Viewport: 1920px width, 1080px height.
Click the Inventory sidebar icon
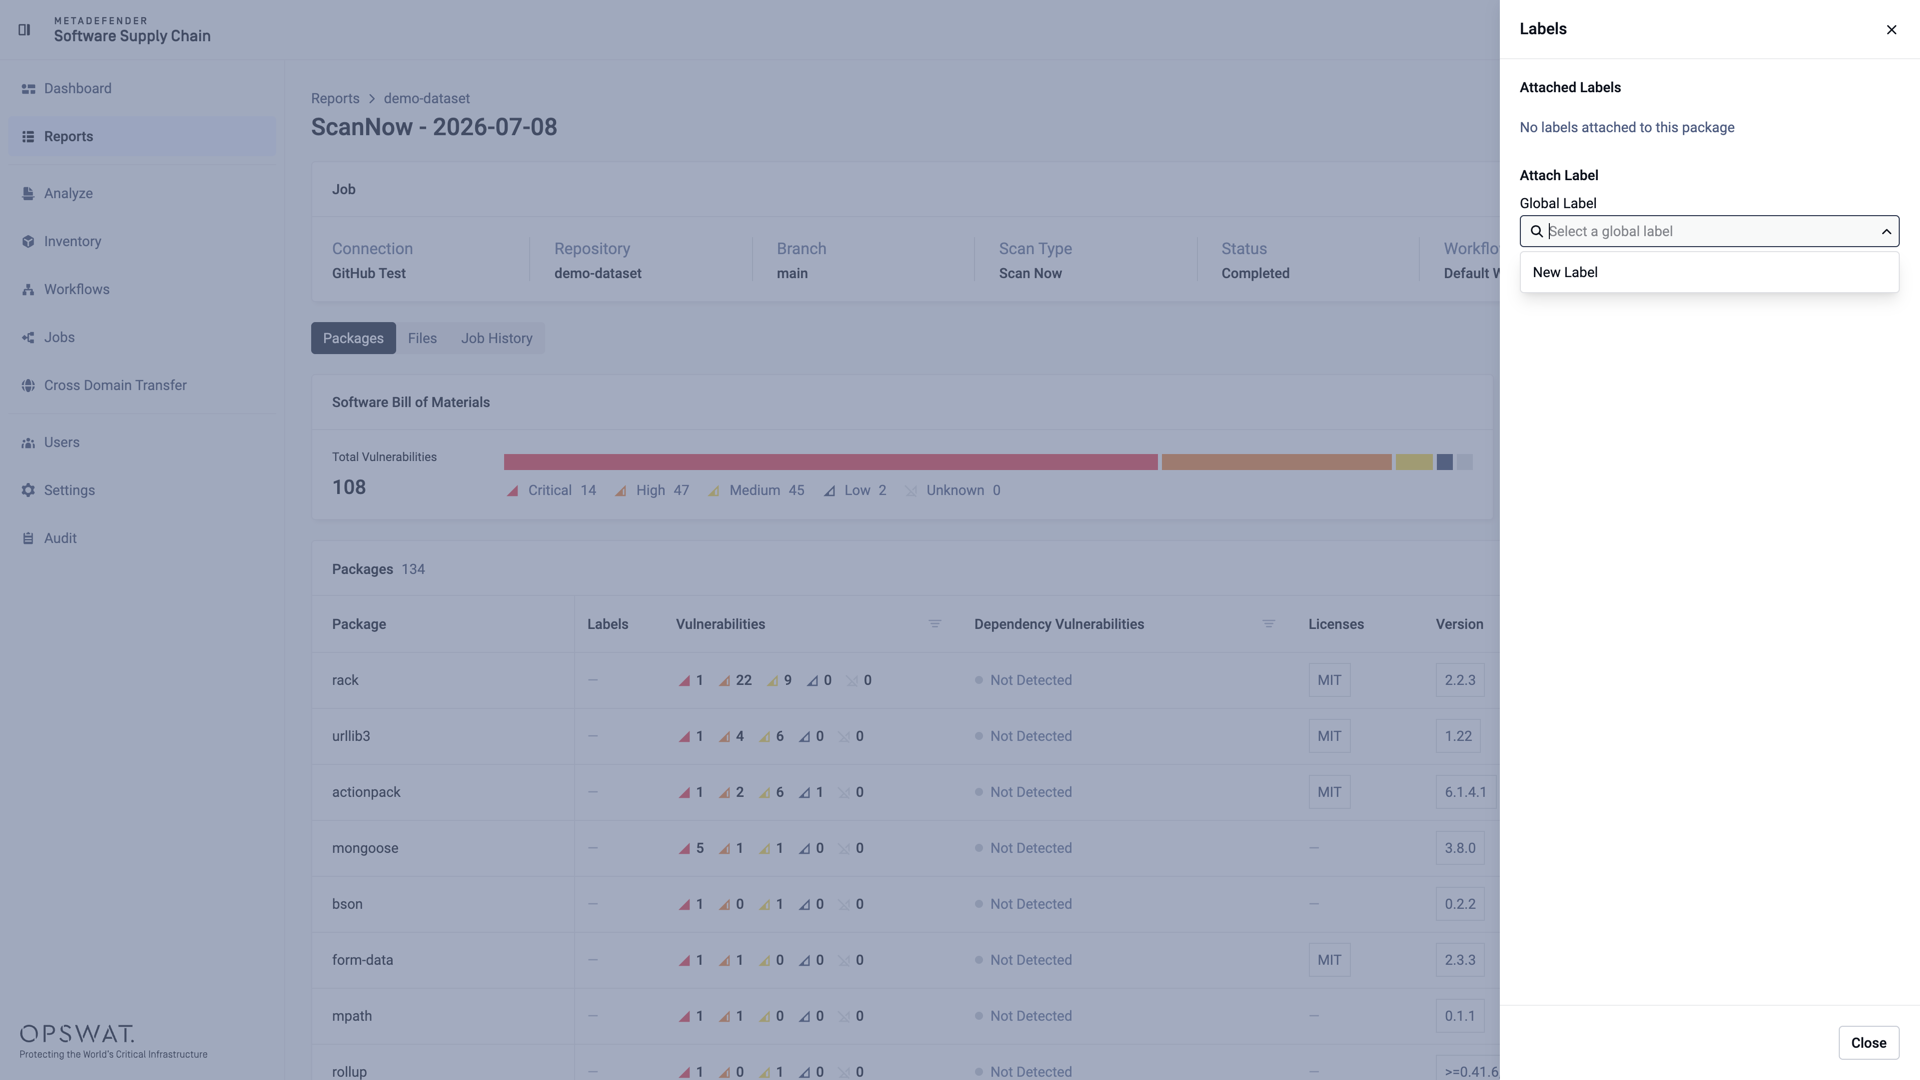coord(28,242)
